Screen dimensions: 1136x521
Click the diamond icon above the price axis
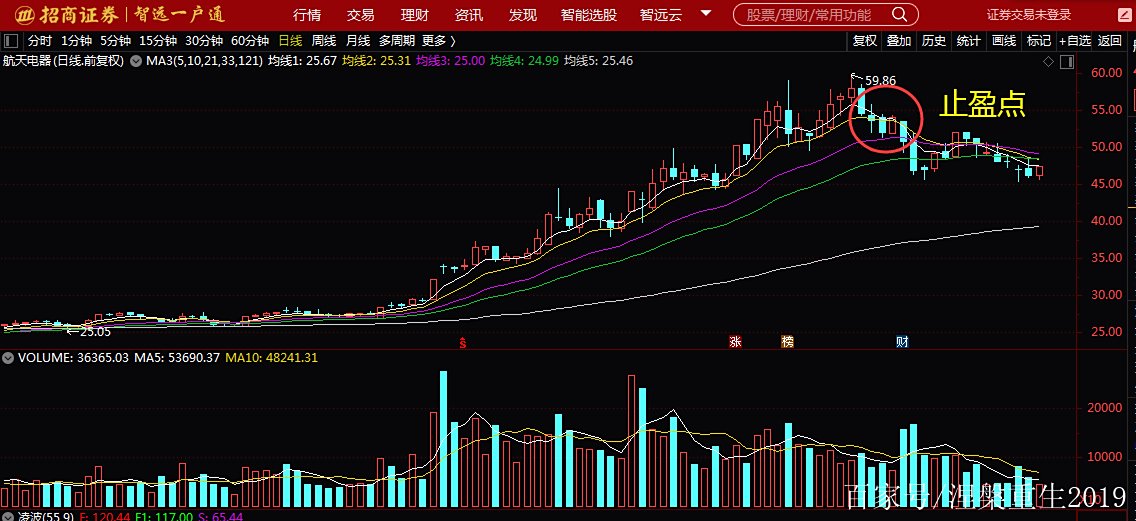[1048, 61]
